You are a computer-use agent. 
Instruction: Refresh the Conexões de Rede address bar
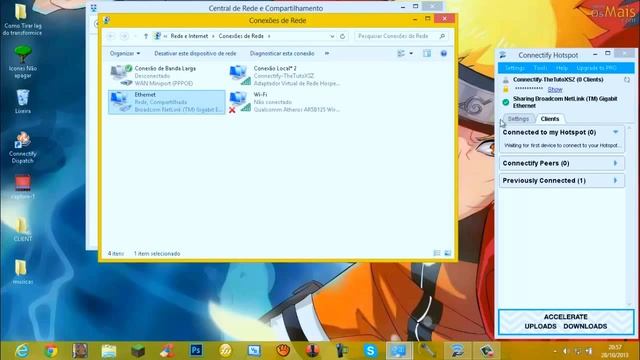pyautogui.click(x=342, y=36)
